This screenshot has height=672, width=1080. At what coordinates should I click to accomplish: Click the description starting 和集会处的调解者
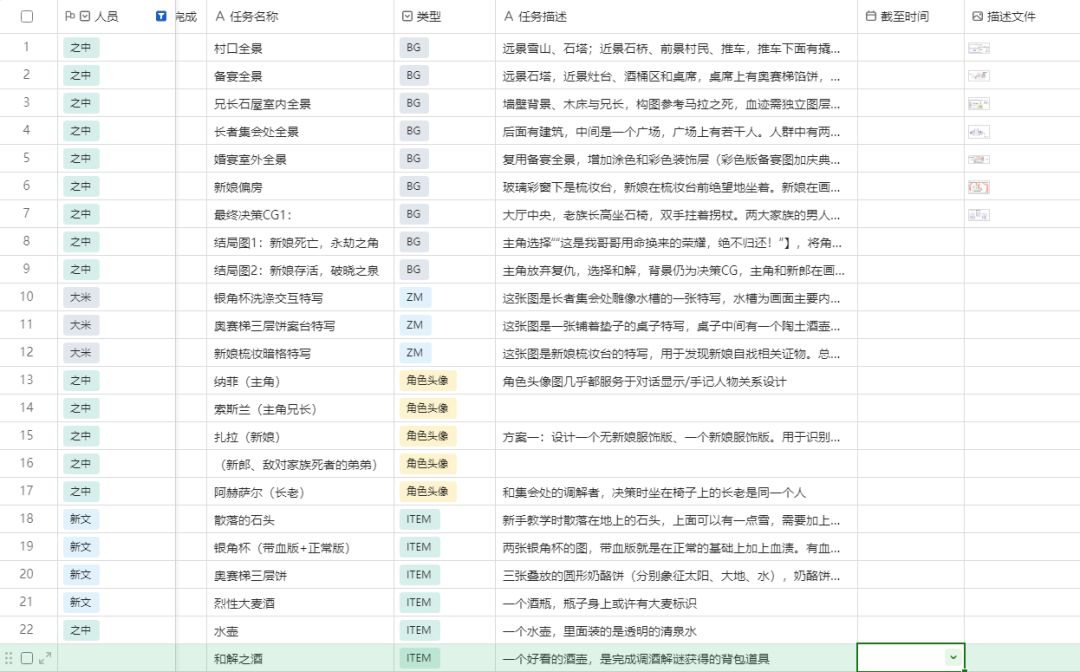654,492
